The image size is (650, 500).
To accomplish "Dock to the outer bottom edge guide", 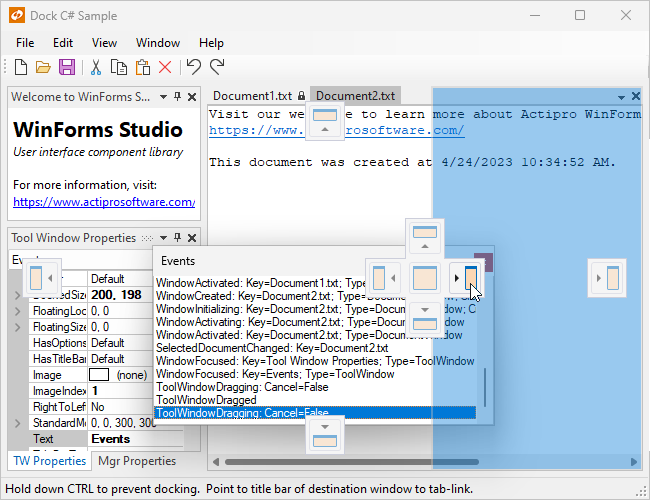I will 325,434.
